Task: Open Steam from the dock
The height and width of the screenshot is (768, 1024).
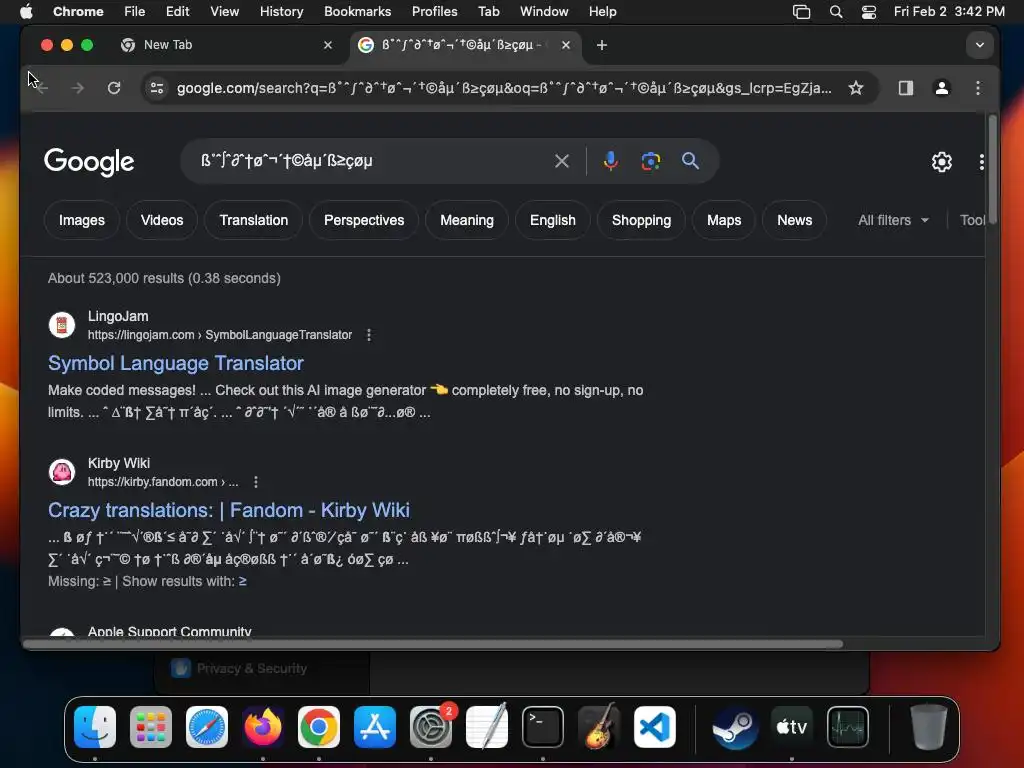Action: coord(735,727)
